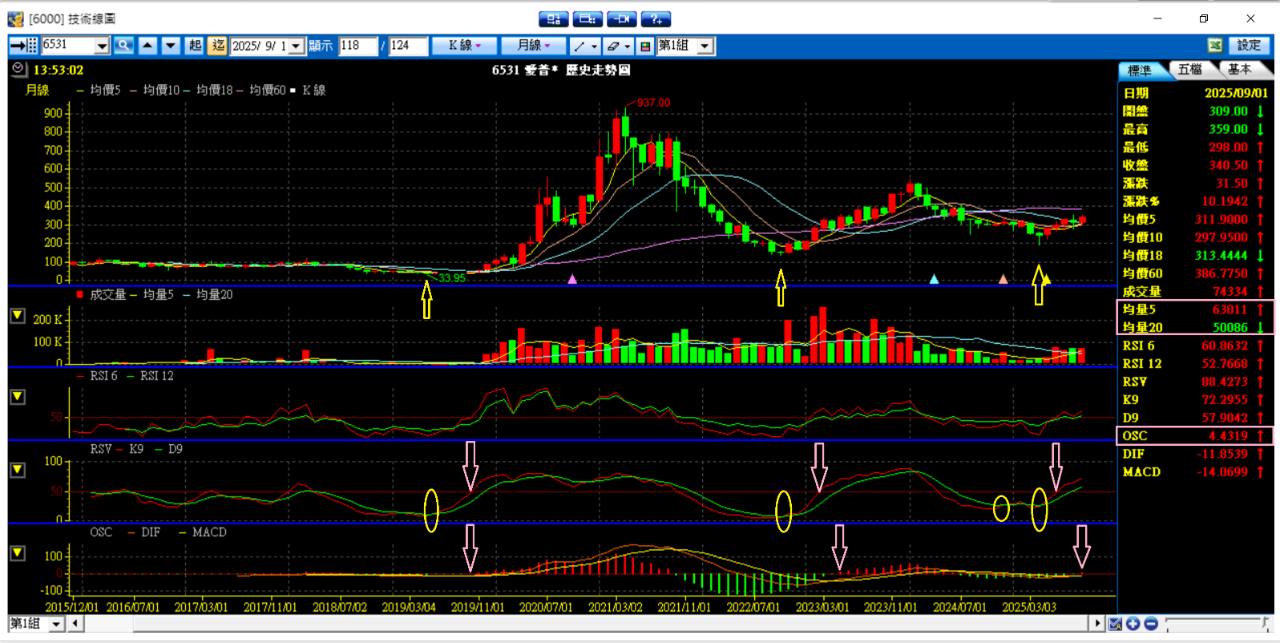Click the Excel export icon

tap(1215, 46)
